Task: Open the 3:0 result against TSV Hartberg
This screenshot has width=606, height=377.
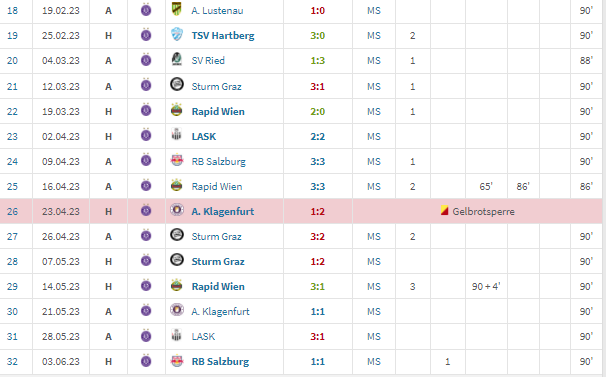Action: point(318,36)
